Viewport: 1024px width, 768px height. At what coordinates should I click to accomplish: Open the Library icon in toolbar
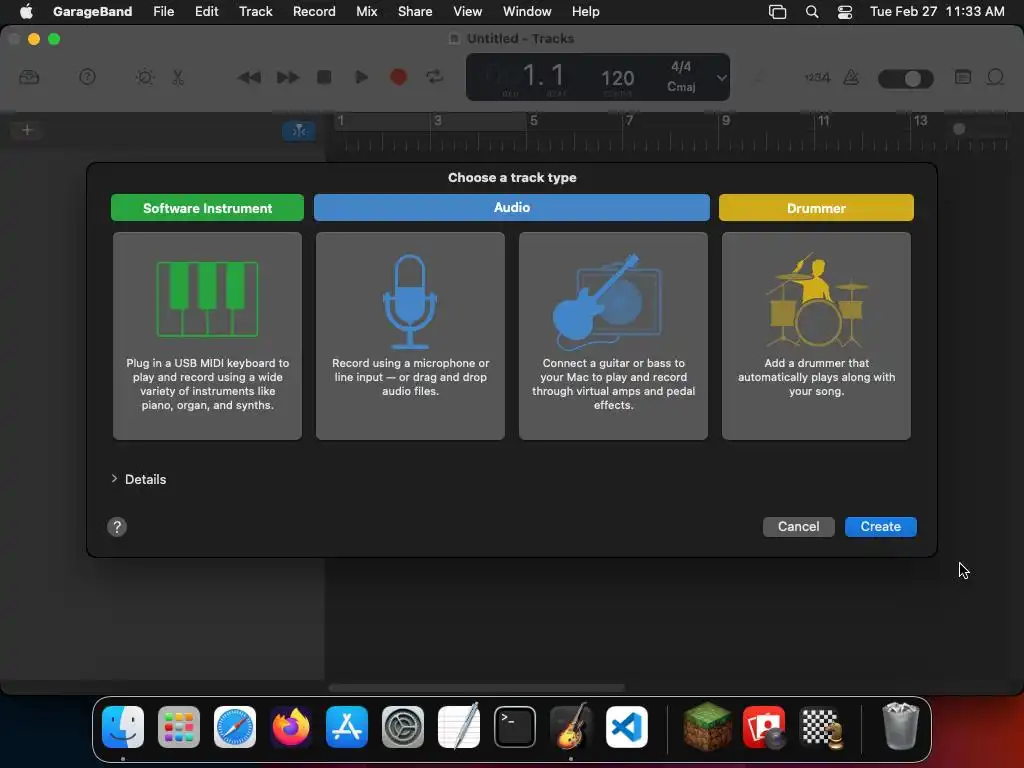point(29,77)
